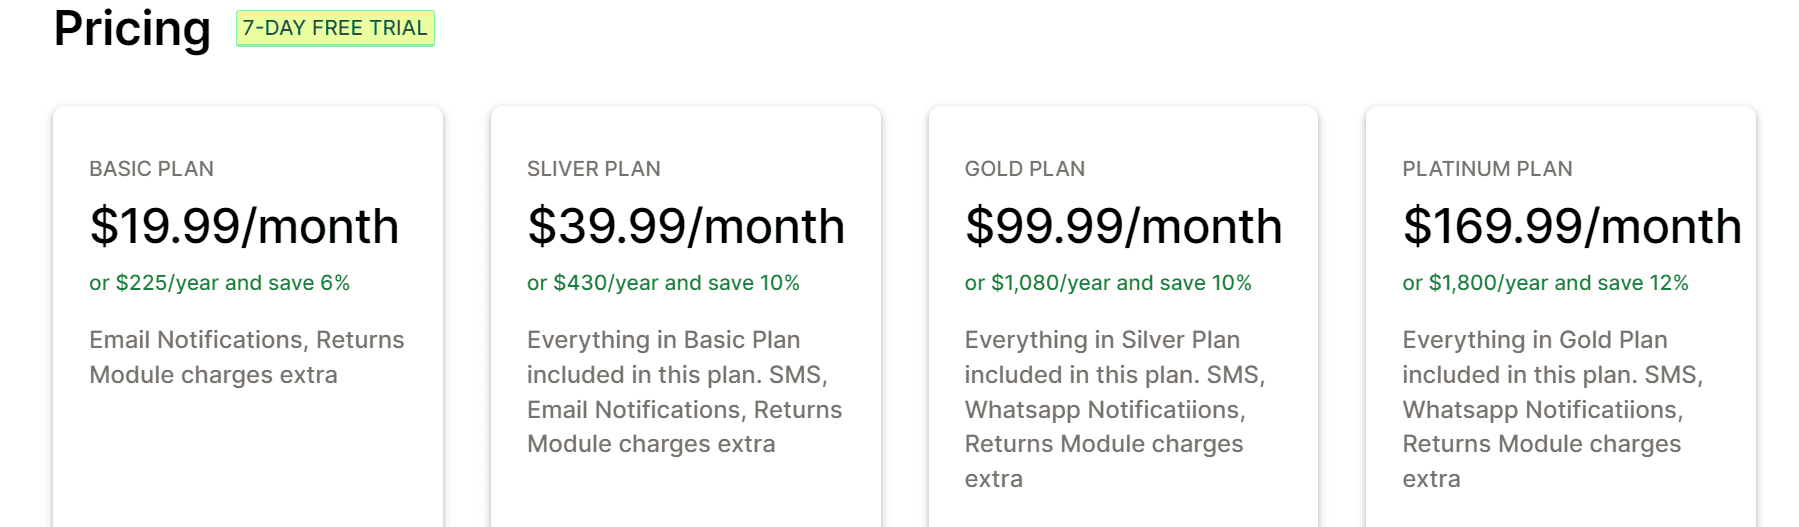The width and height of the screenshot is (1799, 527).
Task: Click the $430/year save 10% offer
Action: pyautogui.click(x=663, y=283)
